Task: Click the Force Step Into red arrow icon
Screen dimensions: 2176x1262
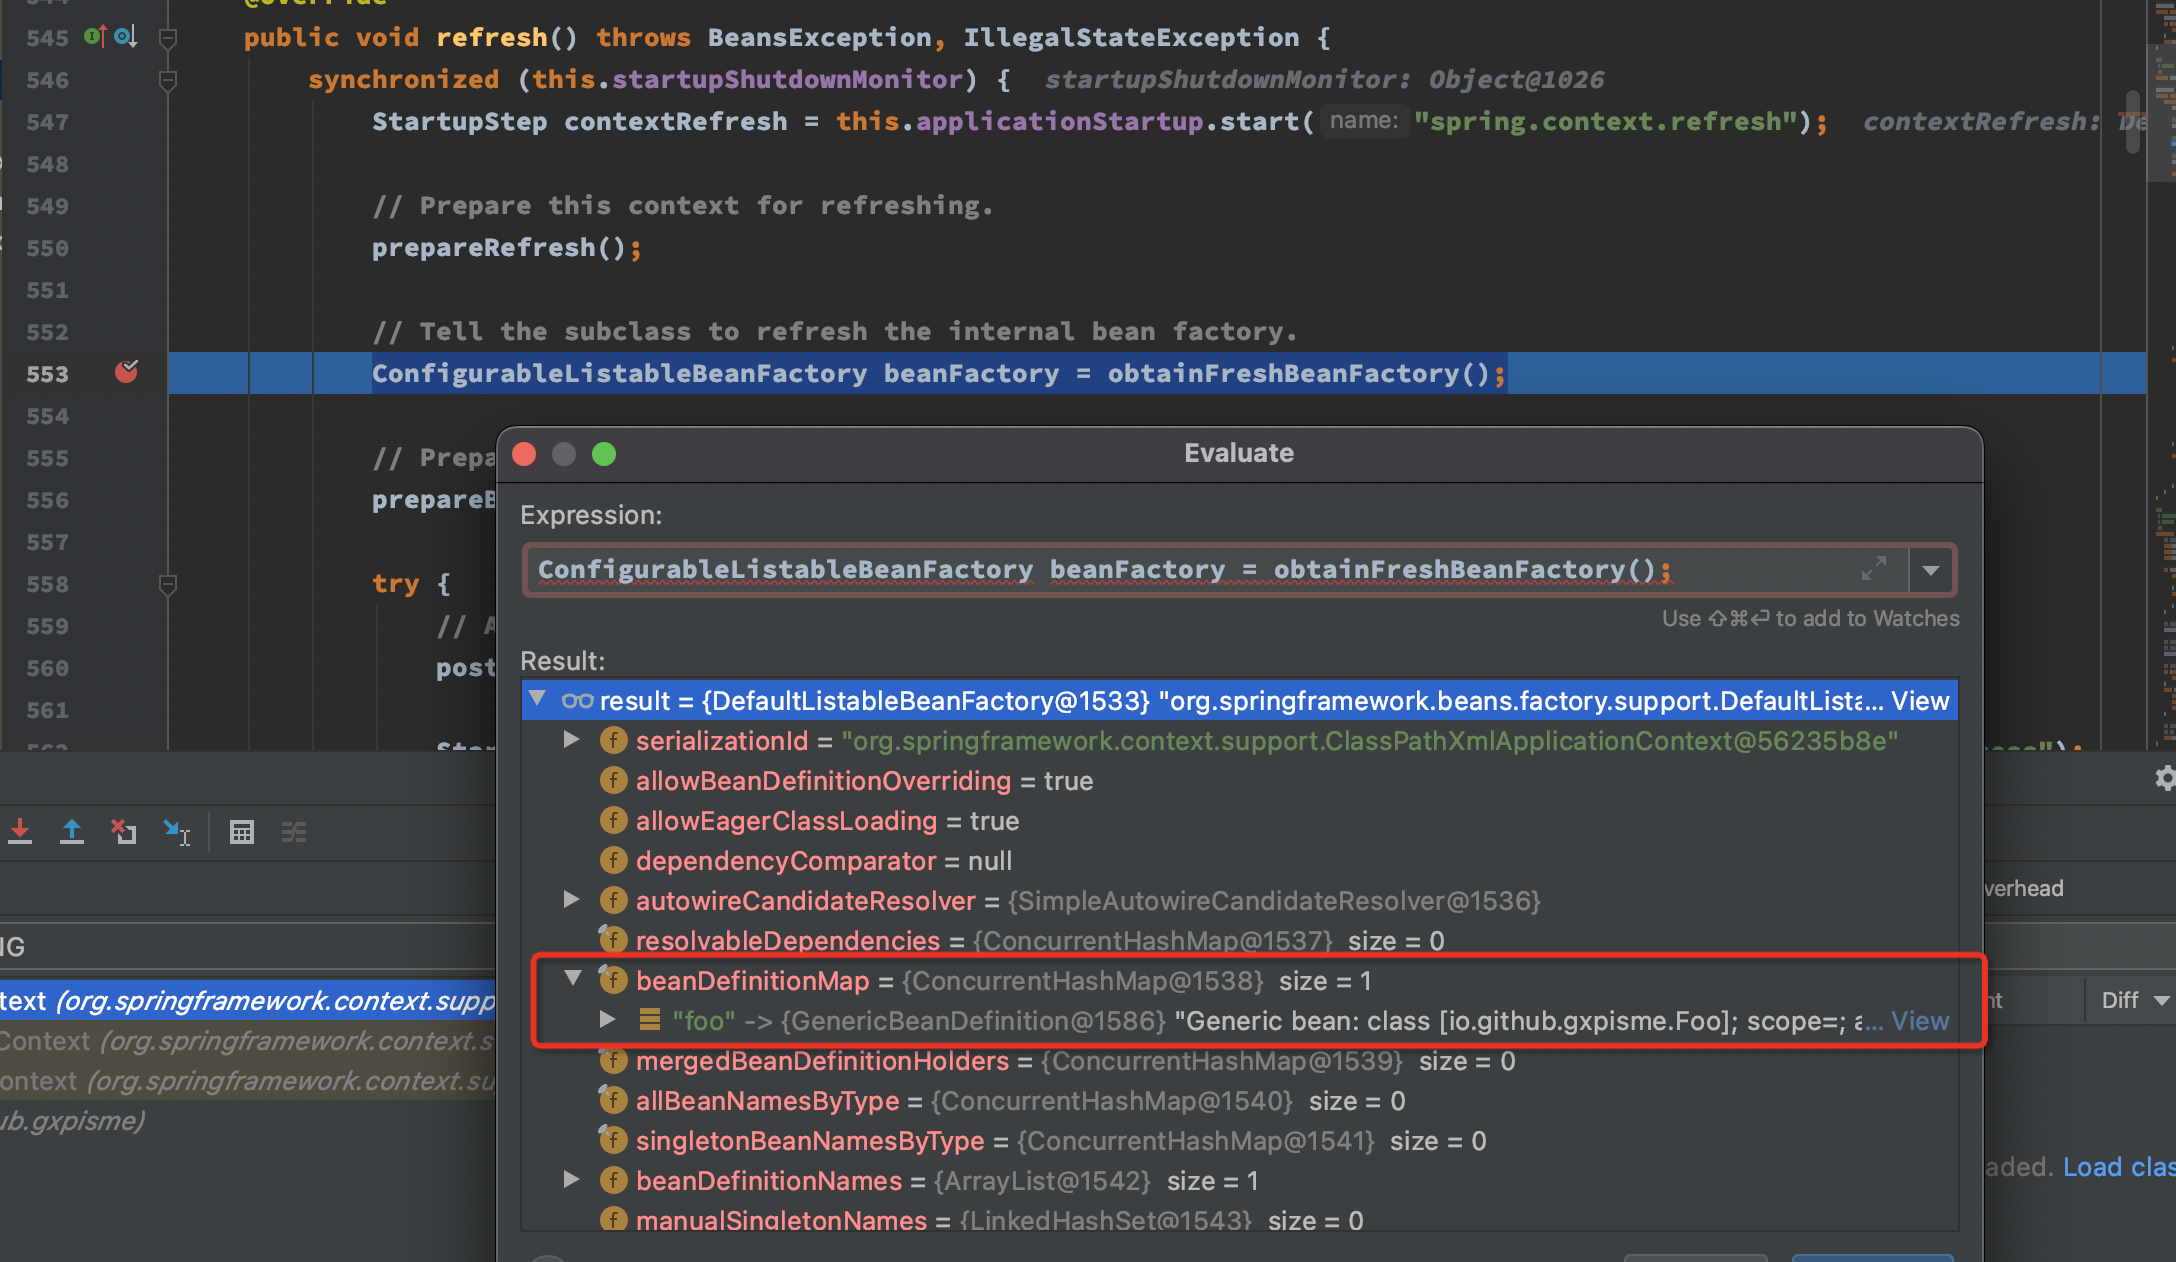Action: (x=20, y=832)
